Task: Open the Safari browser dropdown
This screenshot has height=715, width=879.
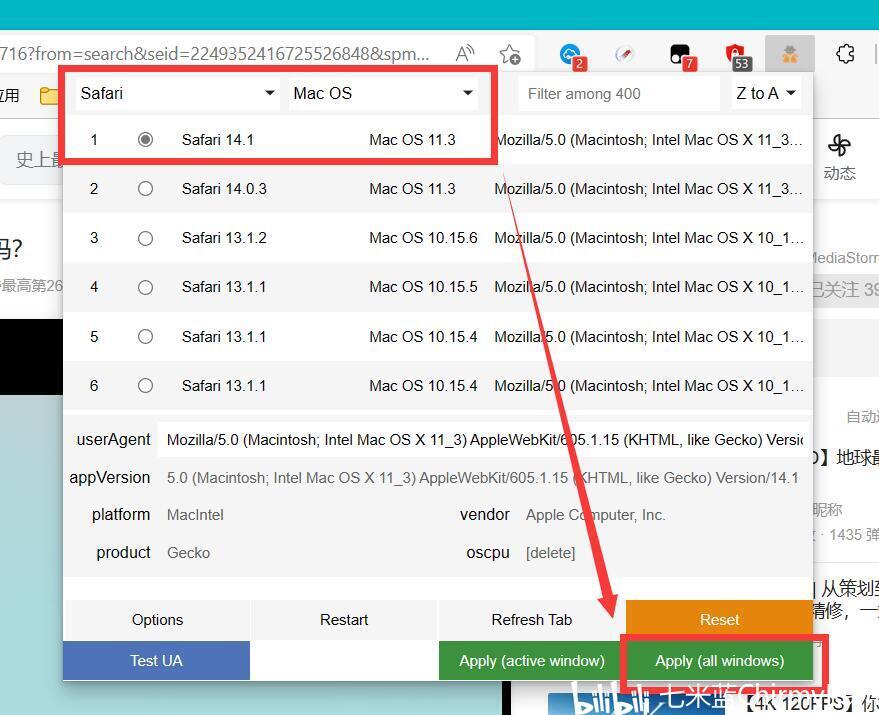Action: pyautogui.click(x=178, y=93)
